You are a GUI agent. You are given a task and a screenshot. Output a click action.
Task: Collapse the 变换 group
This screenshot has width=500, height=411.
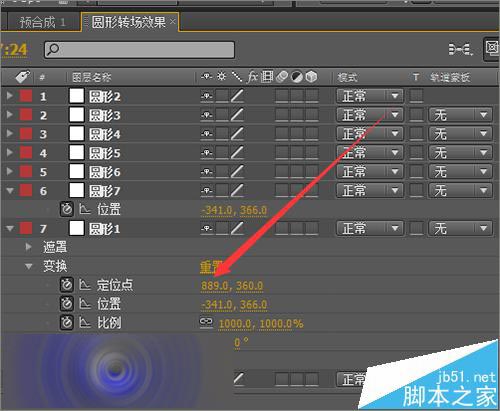pyautogui.click(x=29, y=266)
